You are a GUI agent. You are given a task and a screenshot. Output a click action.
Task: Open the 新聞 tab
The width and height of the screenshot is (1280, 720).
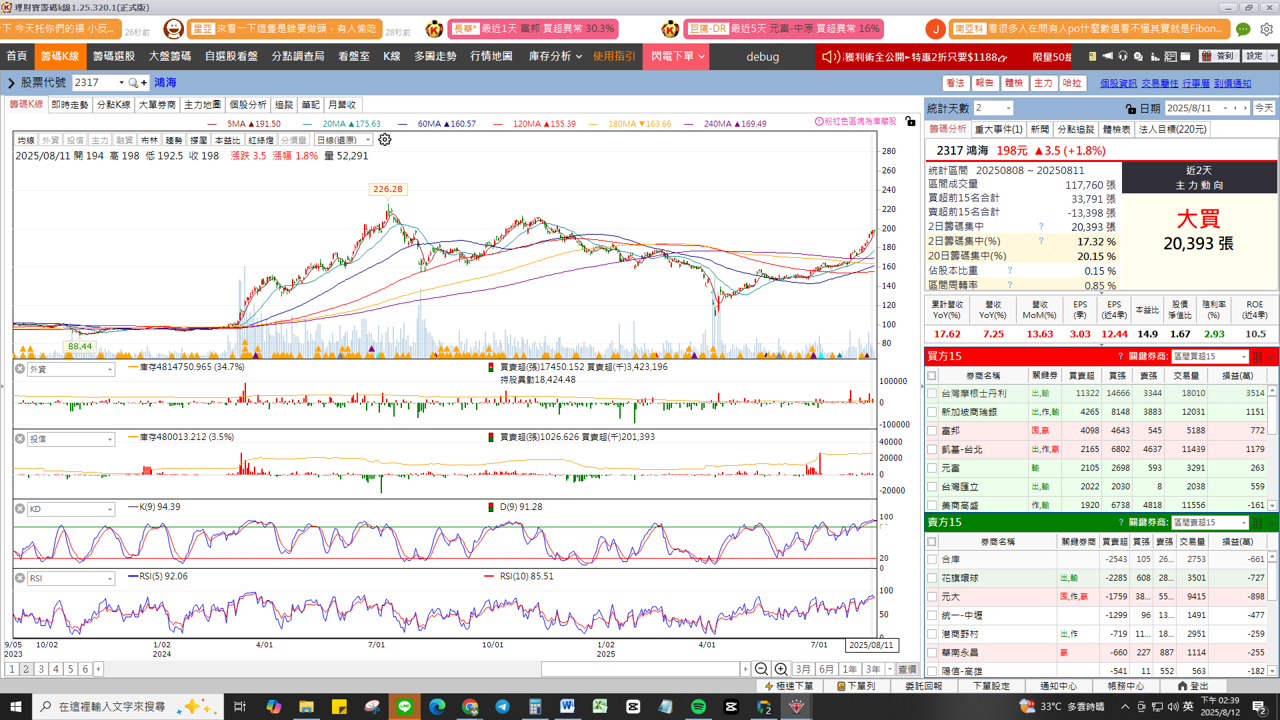[x=1040, y=129]
